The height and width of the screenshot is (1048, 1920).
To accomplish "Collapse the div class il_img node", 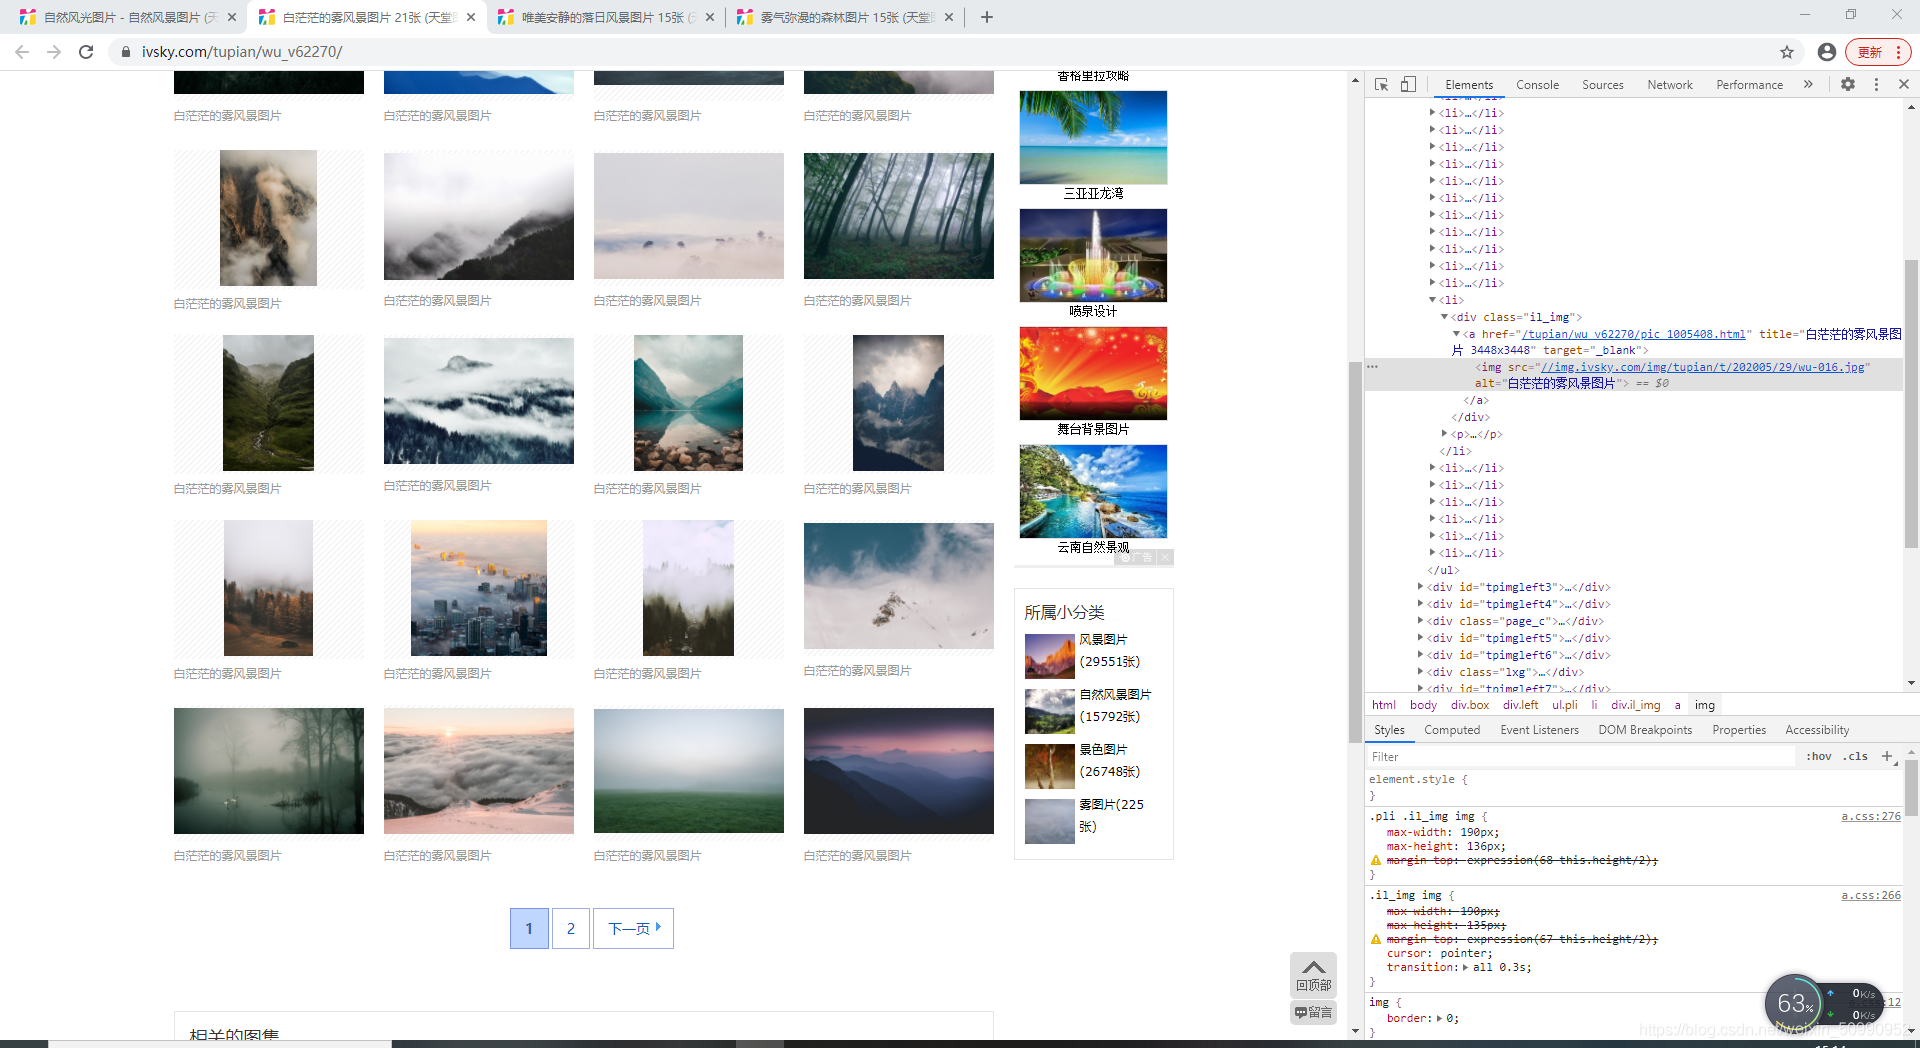I will pyautogui.click(x=1444, y=317).
